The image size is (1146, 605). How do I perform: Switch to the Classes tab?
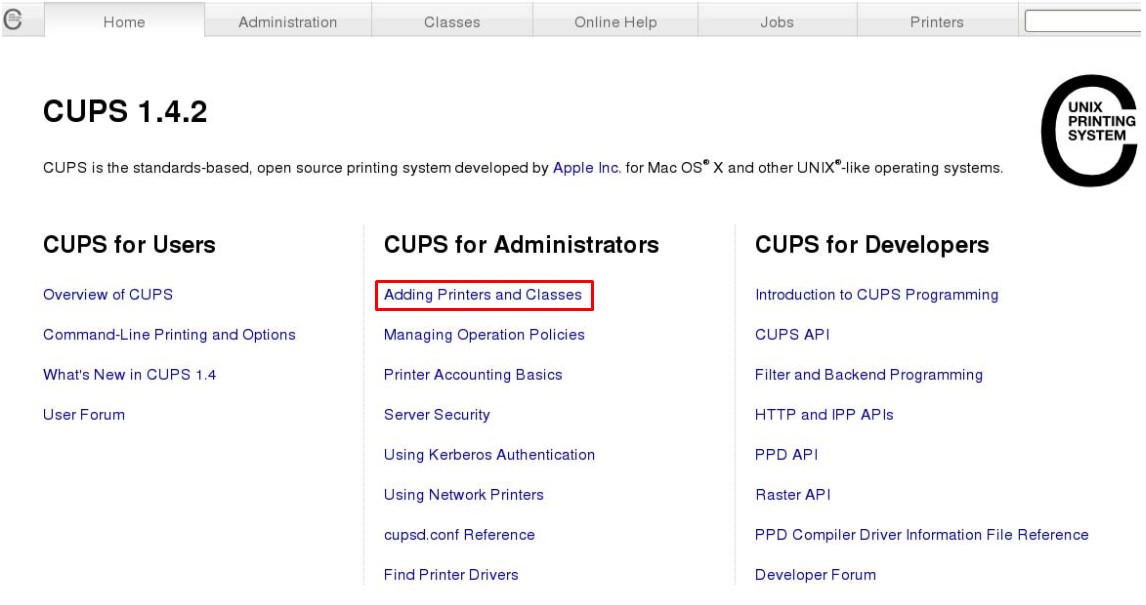(452, 22)
